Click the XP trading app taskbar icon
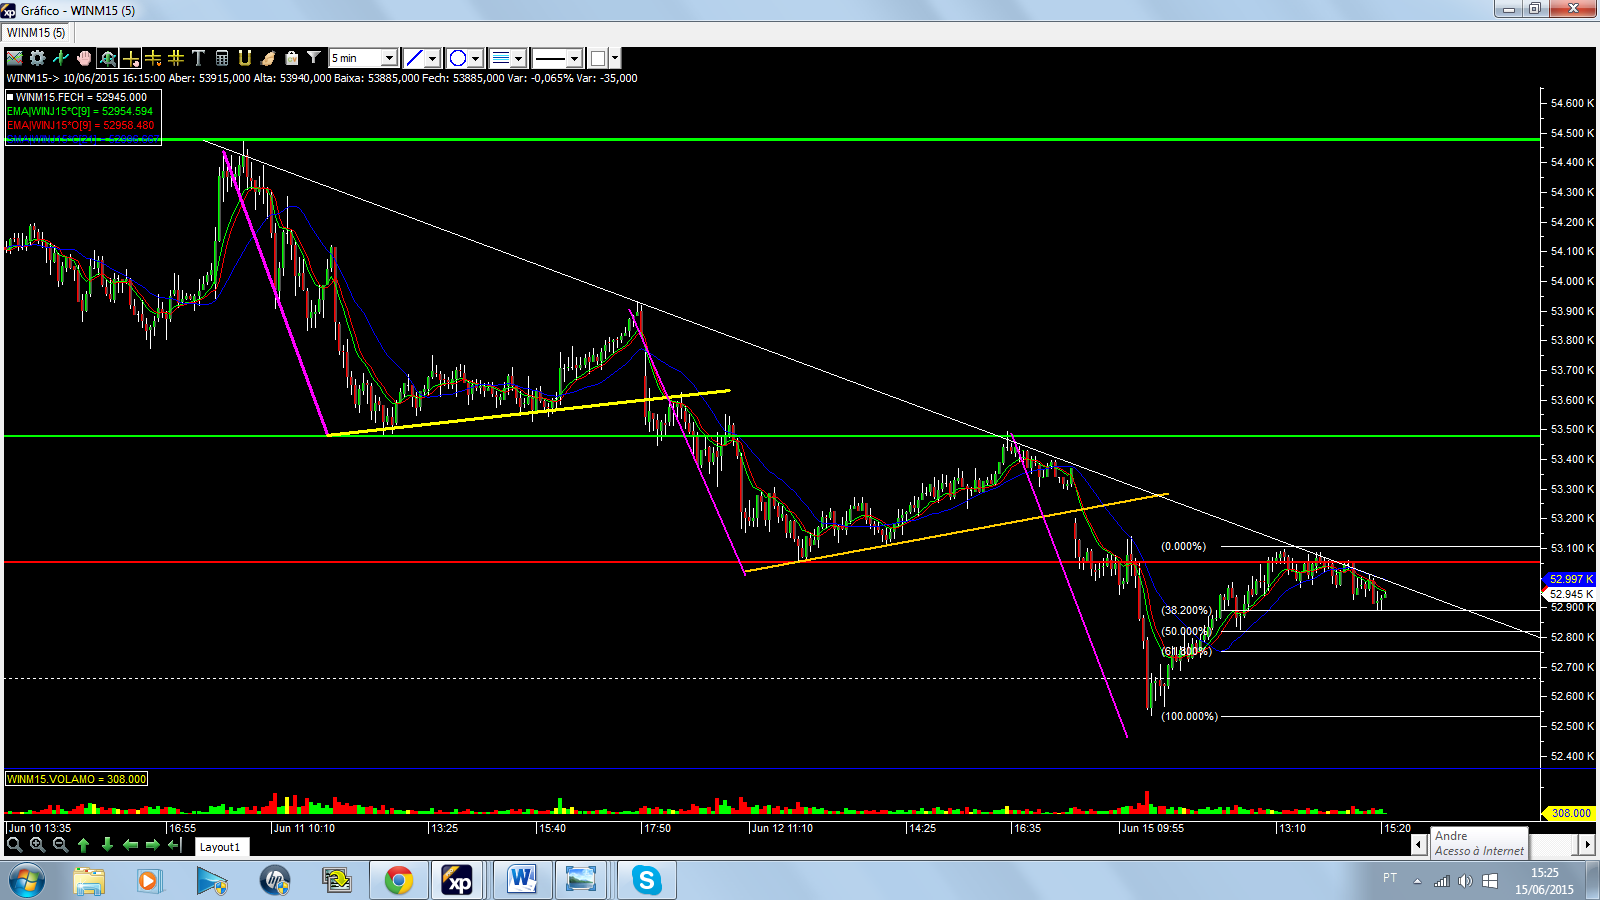 pos(459,881)
